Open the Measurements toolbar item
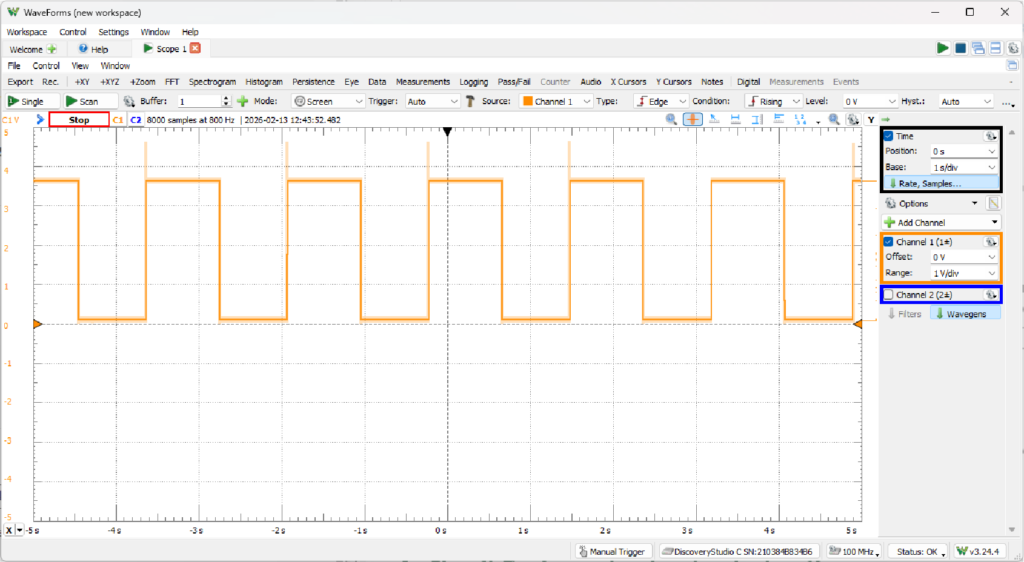The width and height of the screenshot is (1024, 562). coord(422,82)
